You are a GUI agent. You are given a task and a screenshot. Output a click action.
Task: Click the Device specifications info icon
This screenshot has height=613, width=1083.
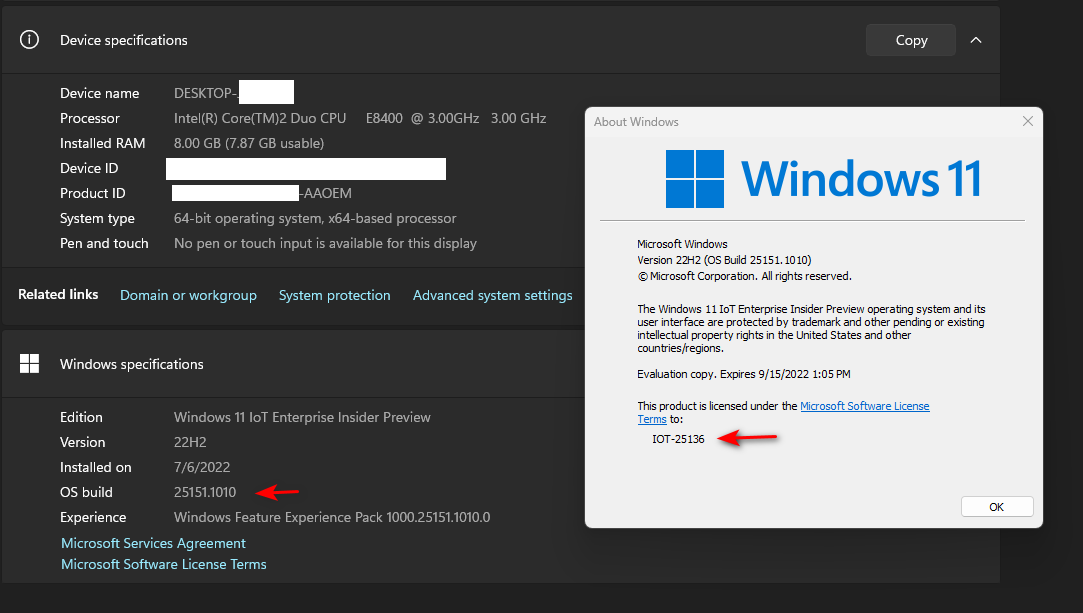click(29, 40)
